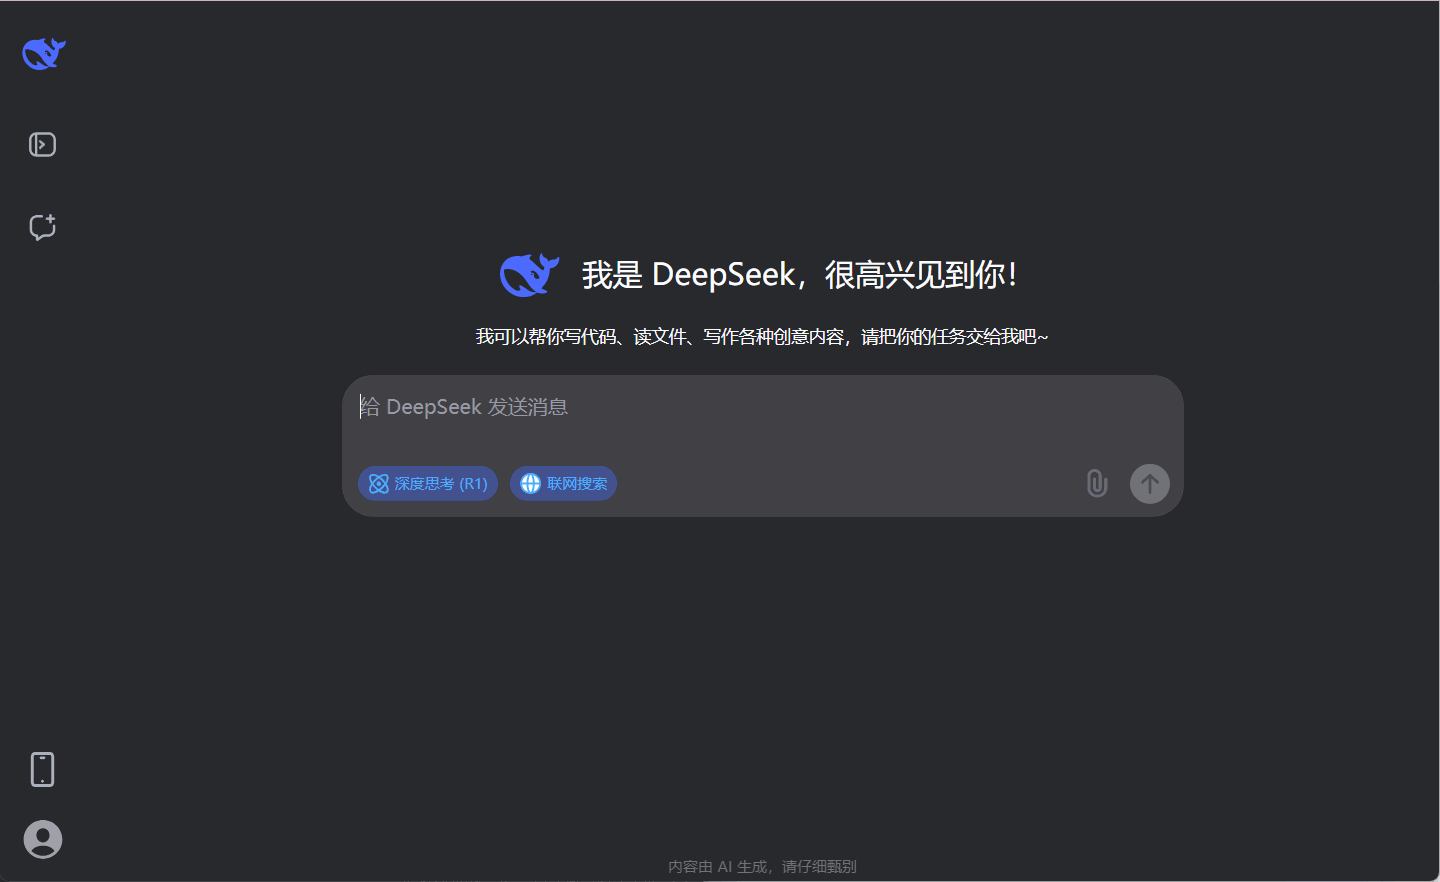This screenshot has height=882, width=1440.
Task: Start a new chat from the sidebar
Action: (42, 227)
